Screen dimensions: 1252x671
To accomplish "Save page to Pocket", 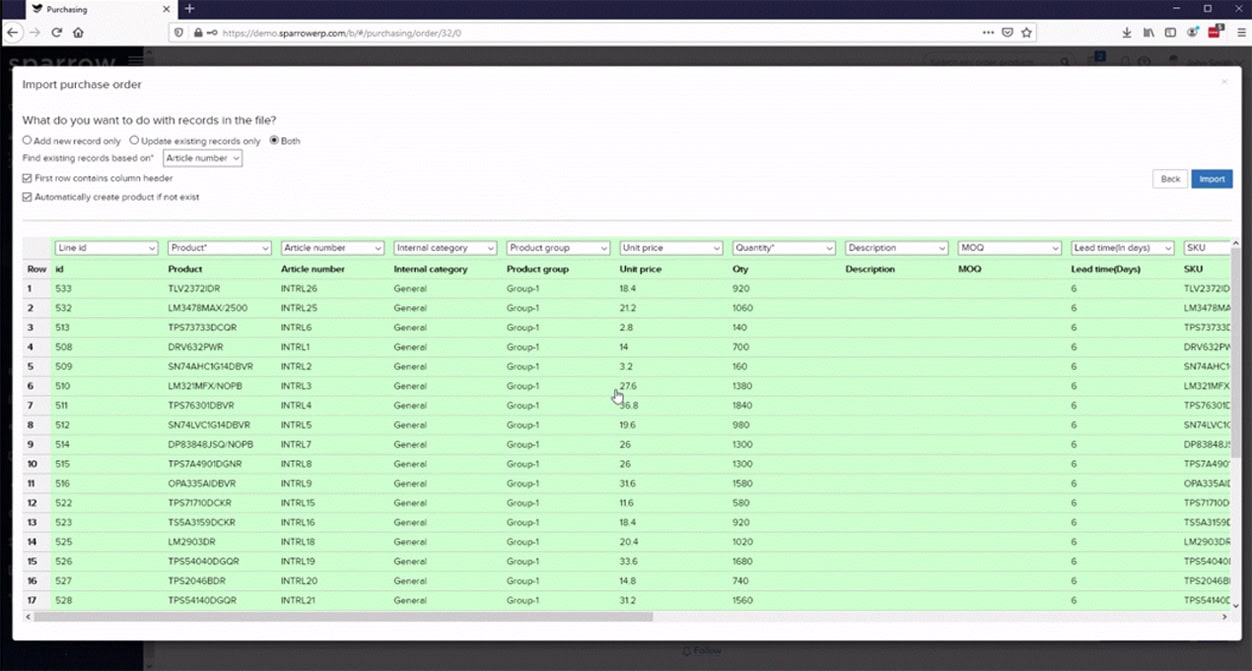I will point(1007,32).
